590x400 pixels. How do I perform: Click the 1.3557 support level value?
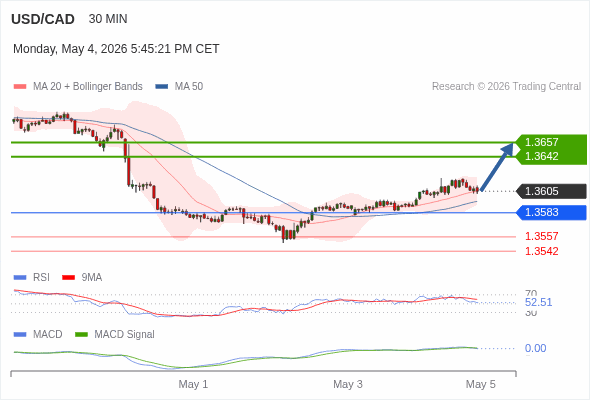[x=541, y=236]
